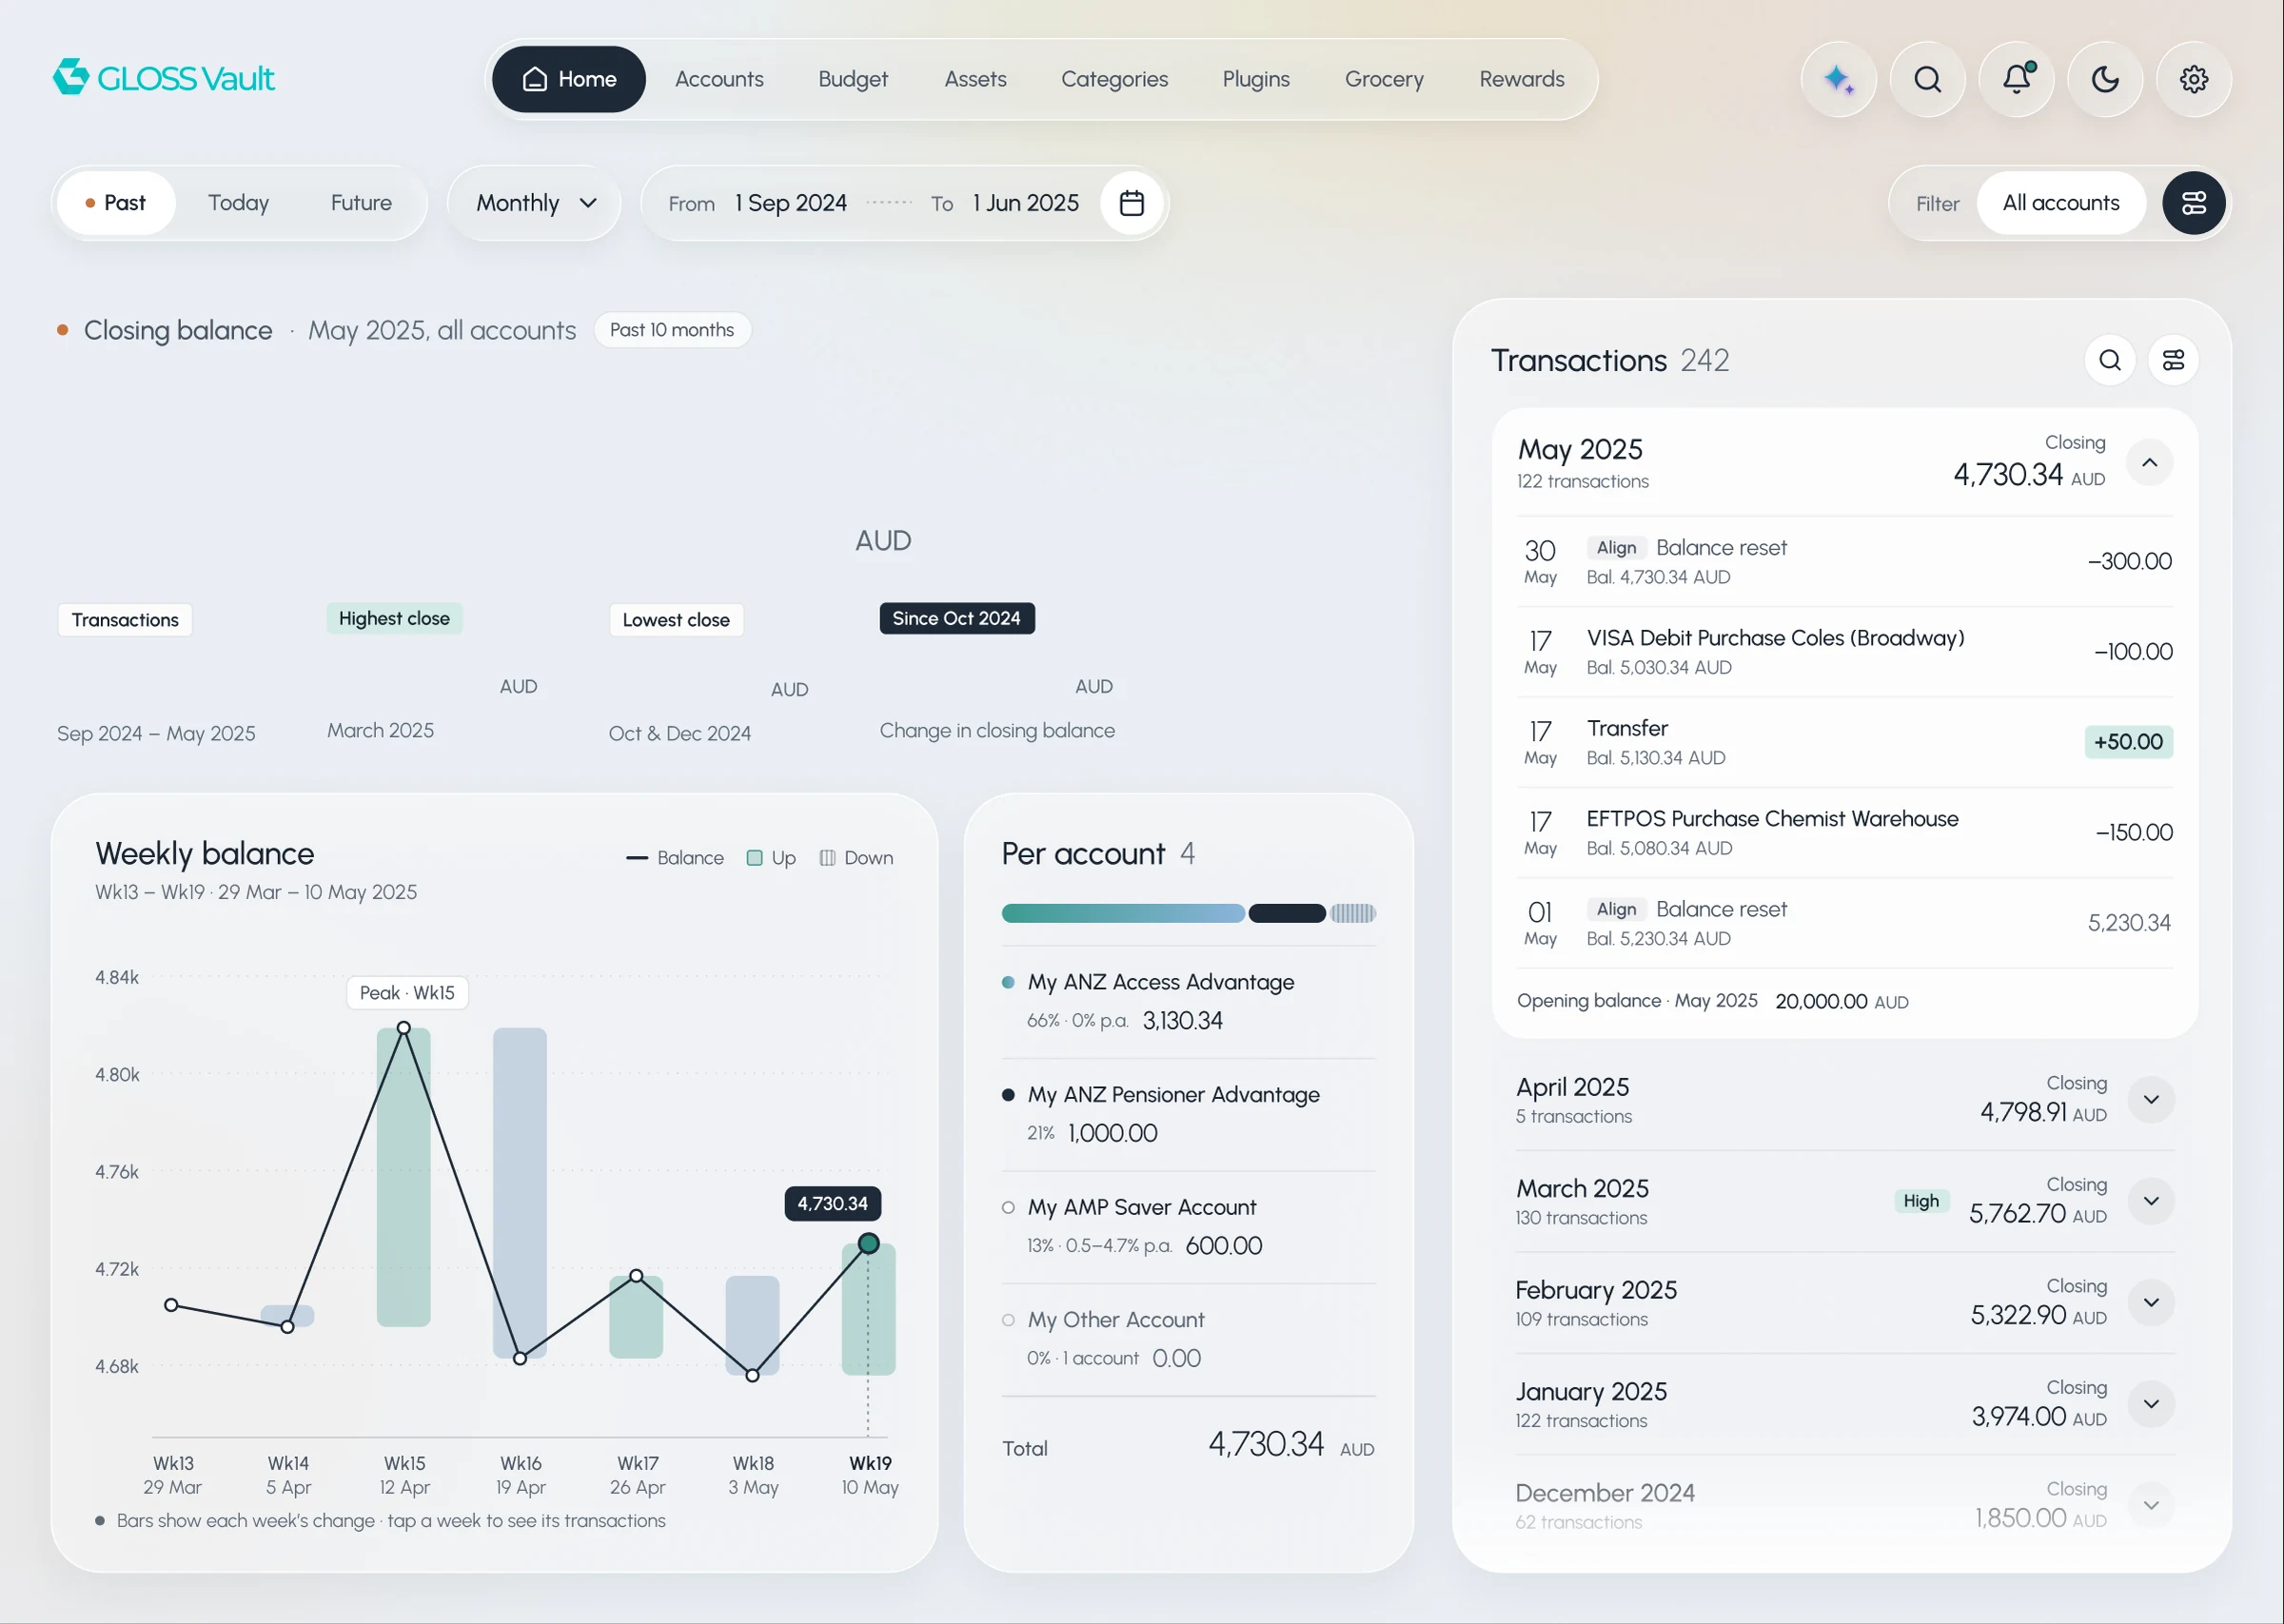Search within the Transactions panel
Viewport: 2284px width, 1624px height.
pyautogui.click(x=2109, y=360)
